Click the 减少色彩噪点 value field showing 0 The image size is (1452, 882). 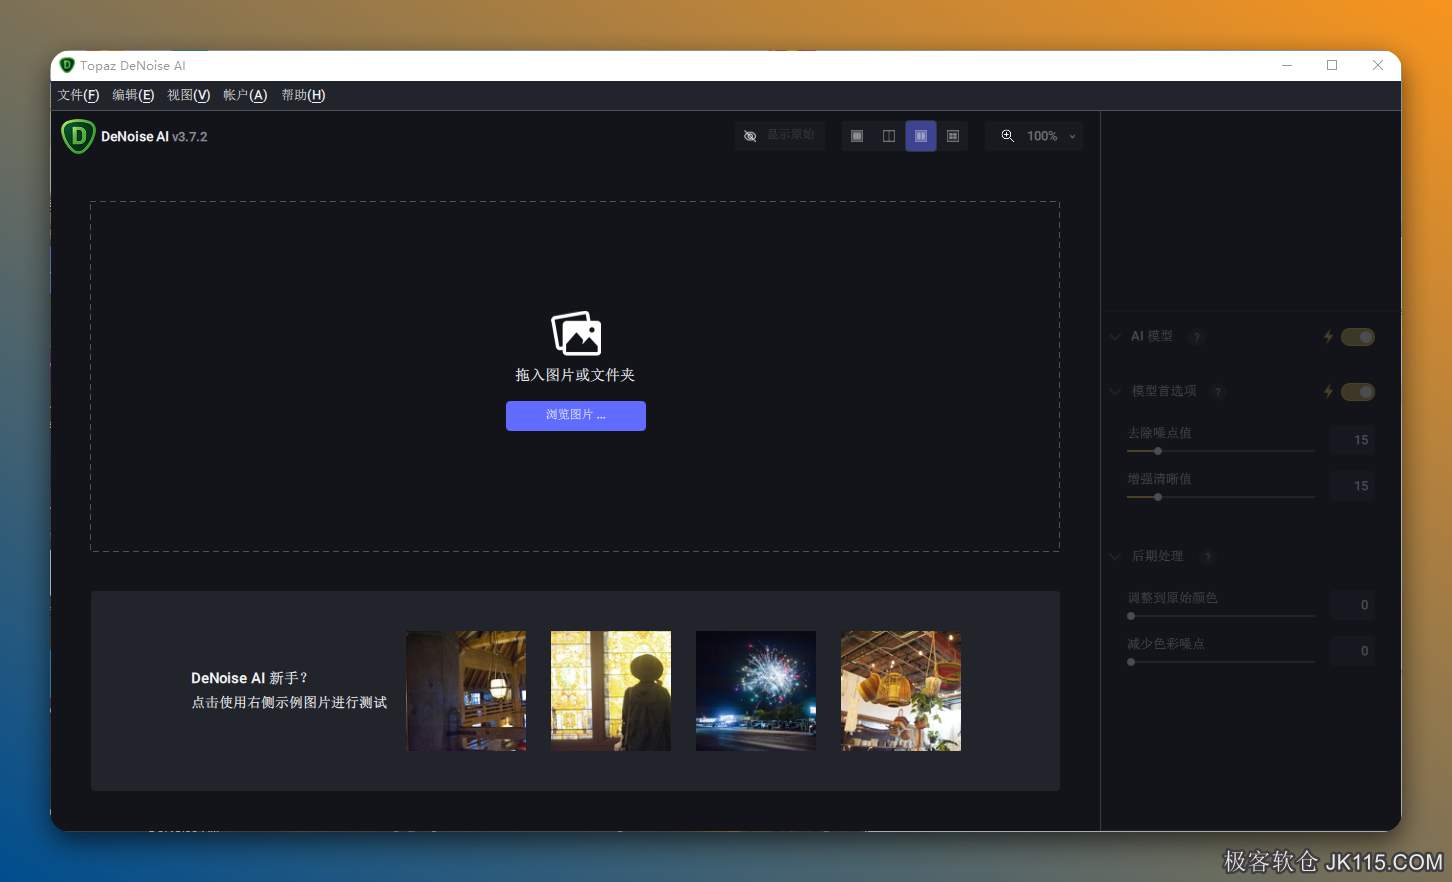pos(1353,651)
